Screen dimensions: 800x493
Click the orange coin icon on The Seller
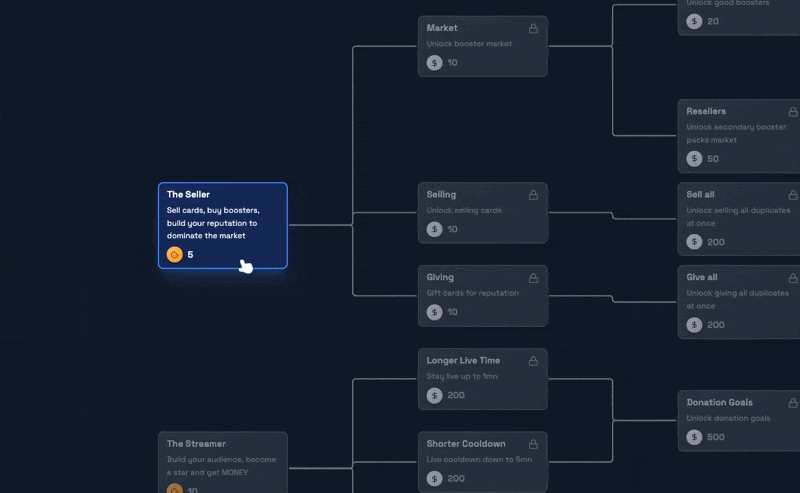[x=175, y=255]
